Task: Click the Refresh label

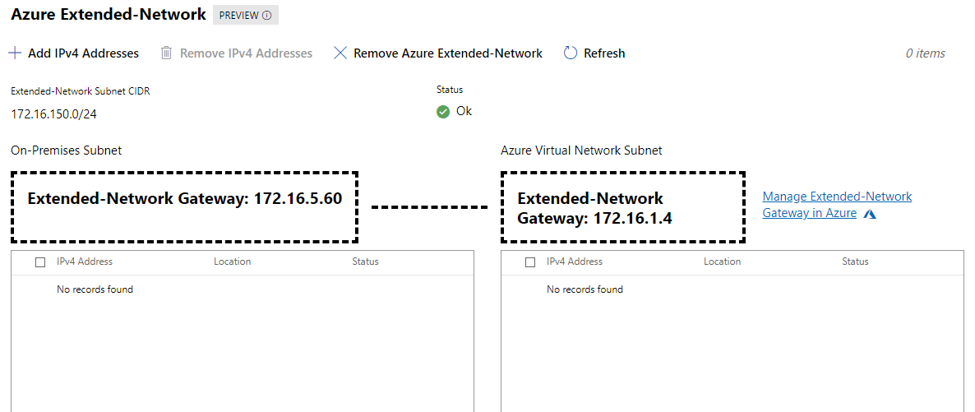Action: click(604, 53)
